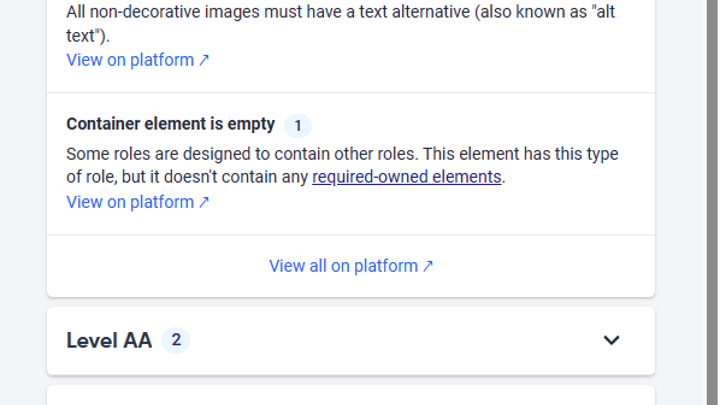This screenshot has width=720, height=405.
Task: Click external arrow icon under Container element is empty
Action: (204, 202)
